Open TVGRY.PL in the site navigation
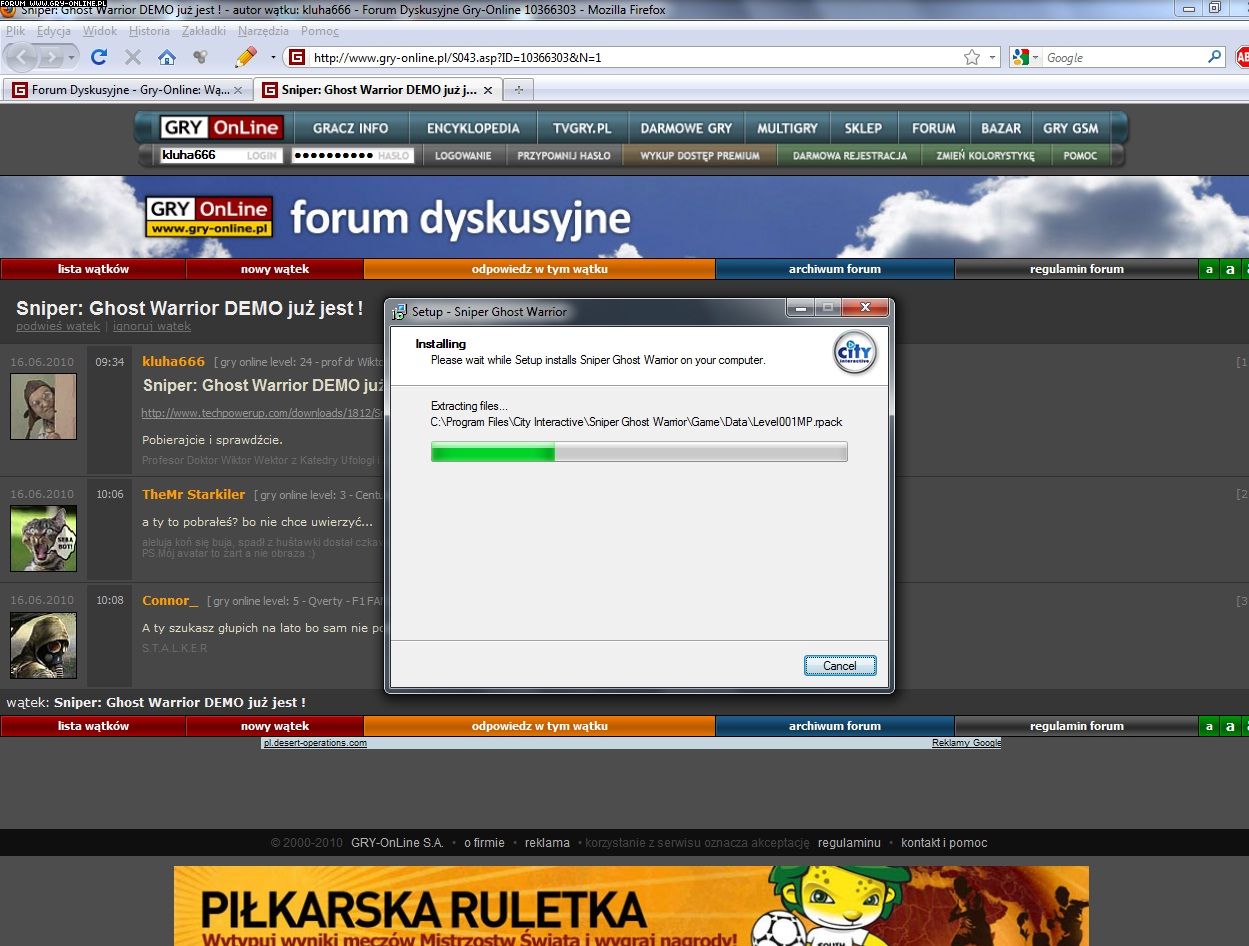Screen dimensions: 1249x946 point(581,128)
